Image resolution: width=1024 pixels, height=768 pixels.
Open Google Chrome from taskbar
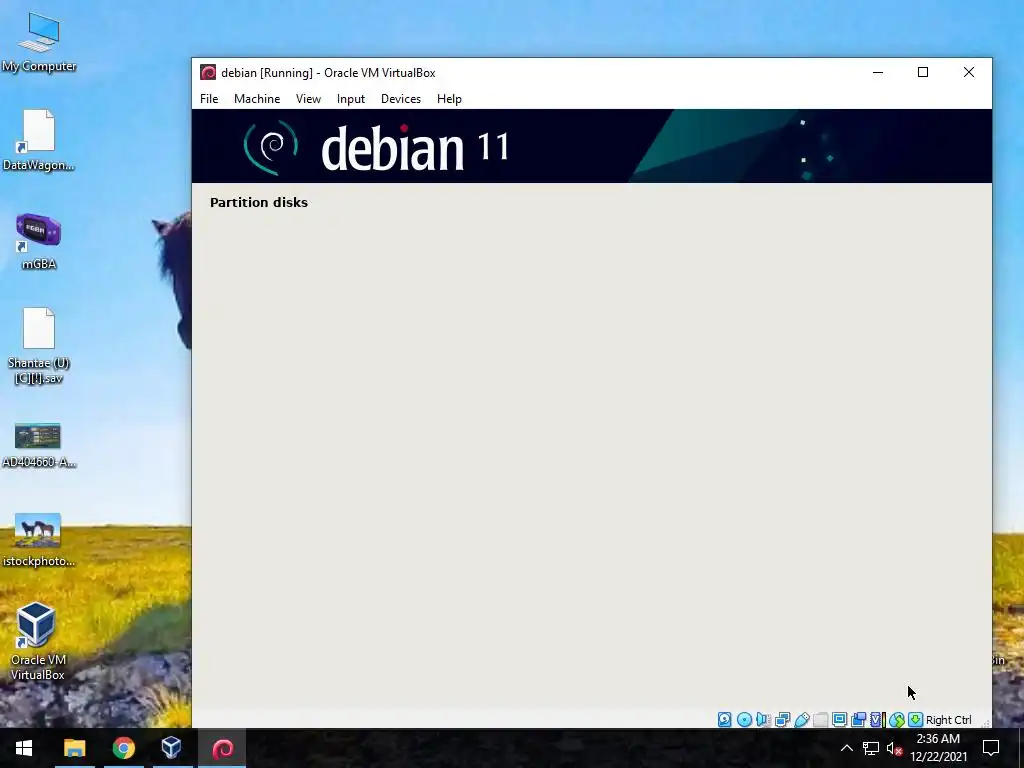[123, 748]
